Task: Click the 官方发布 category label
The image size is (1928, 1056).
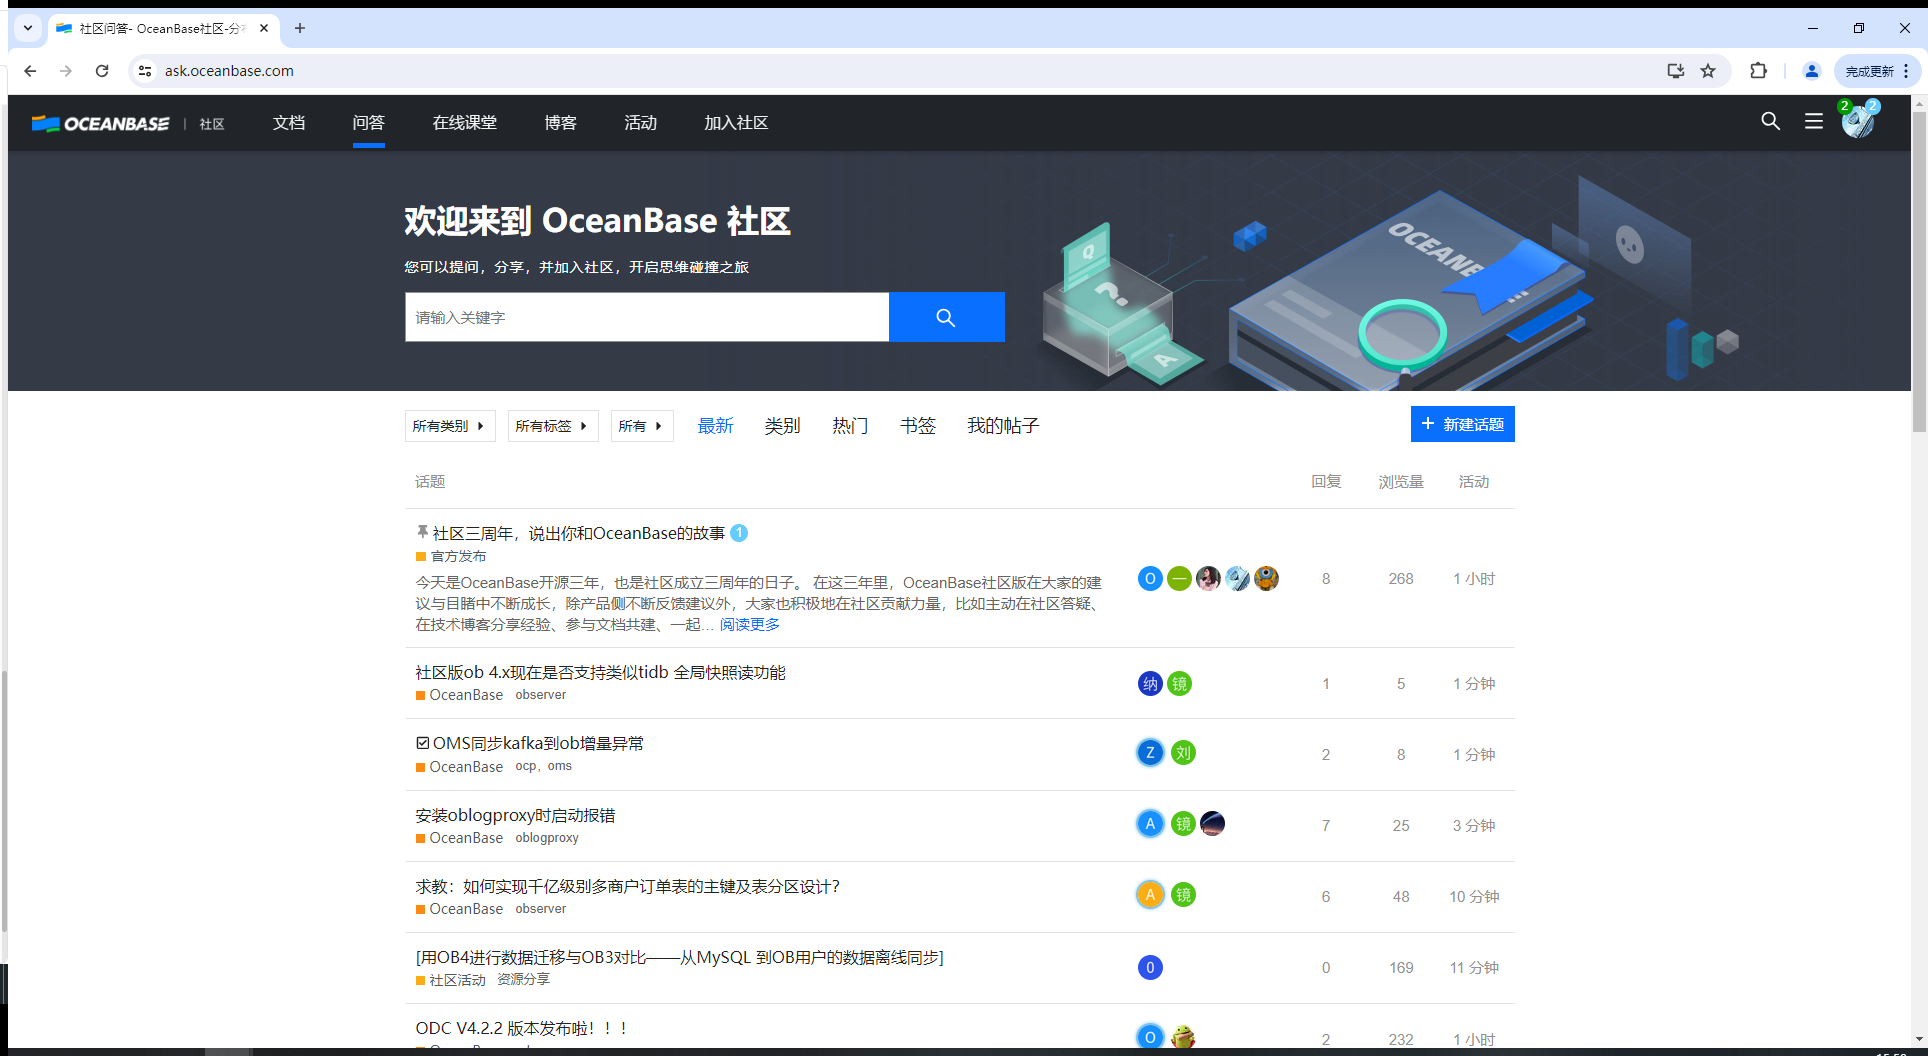Action: pos(458,556)
